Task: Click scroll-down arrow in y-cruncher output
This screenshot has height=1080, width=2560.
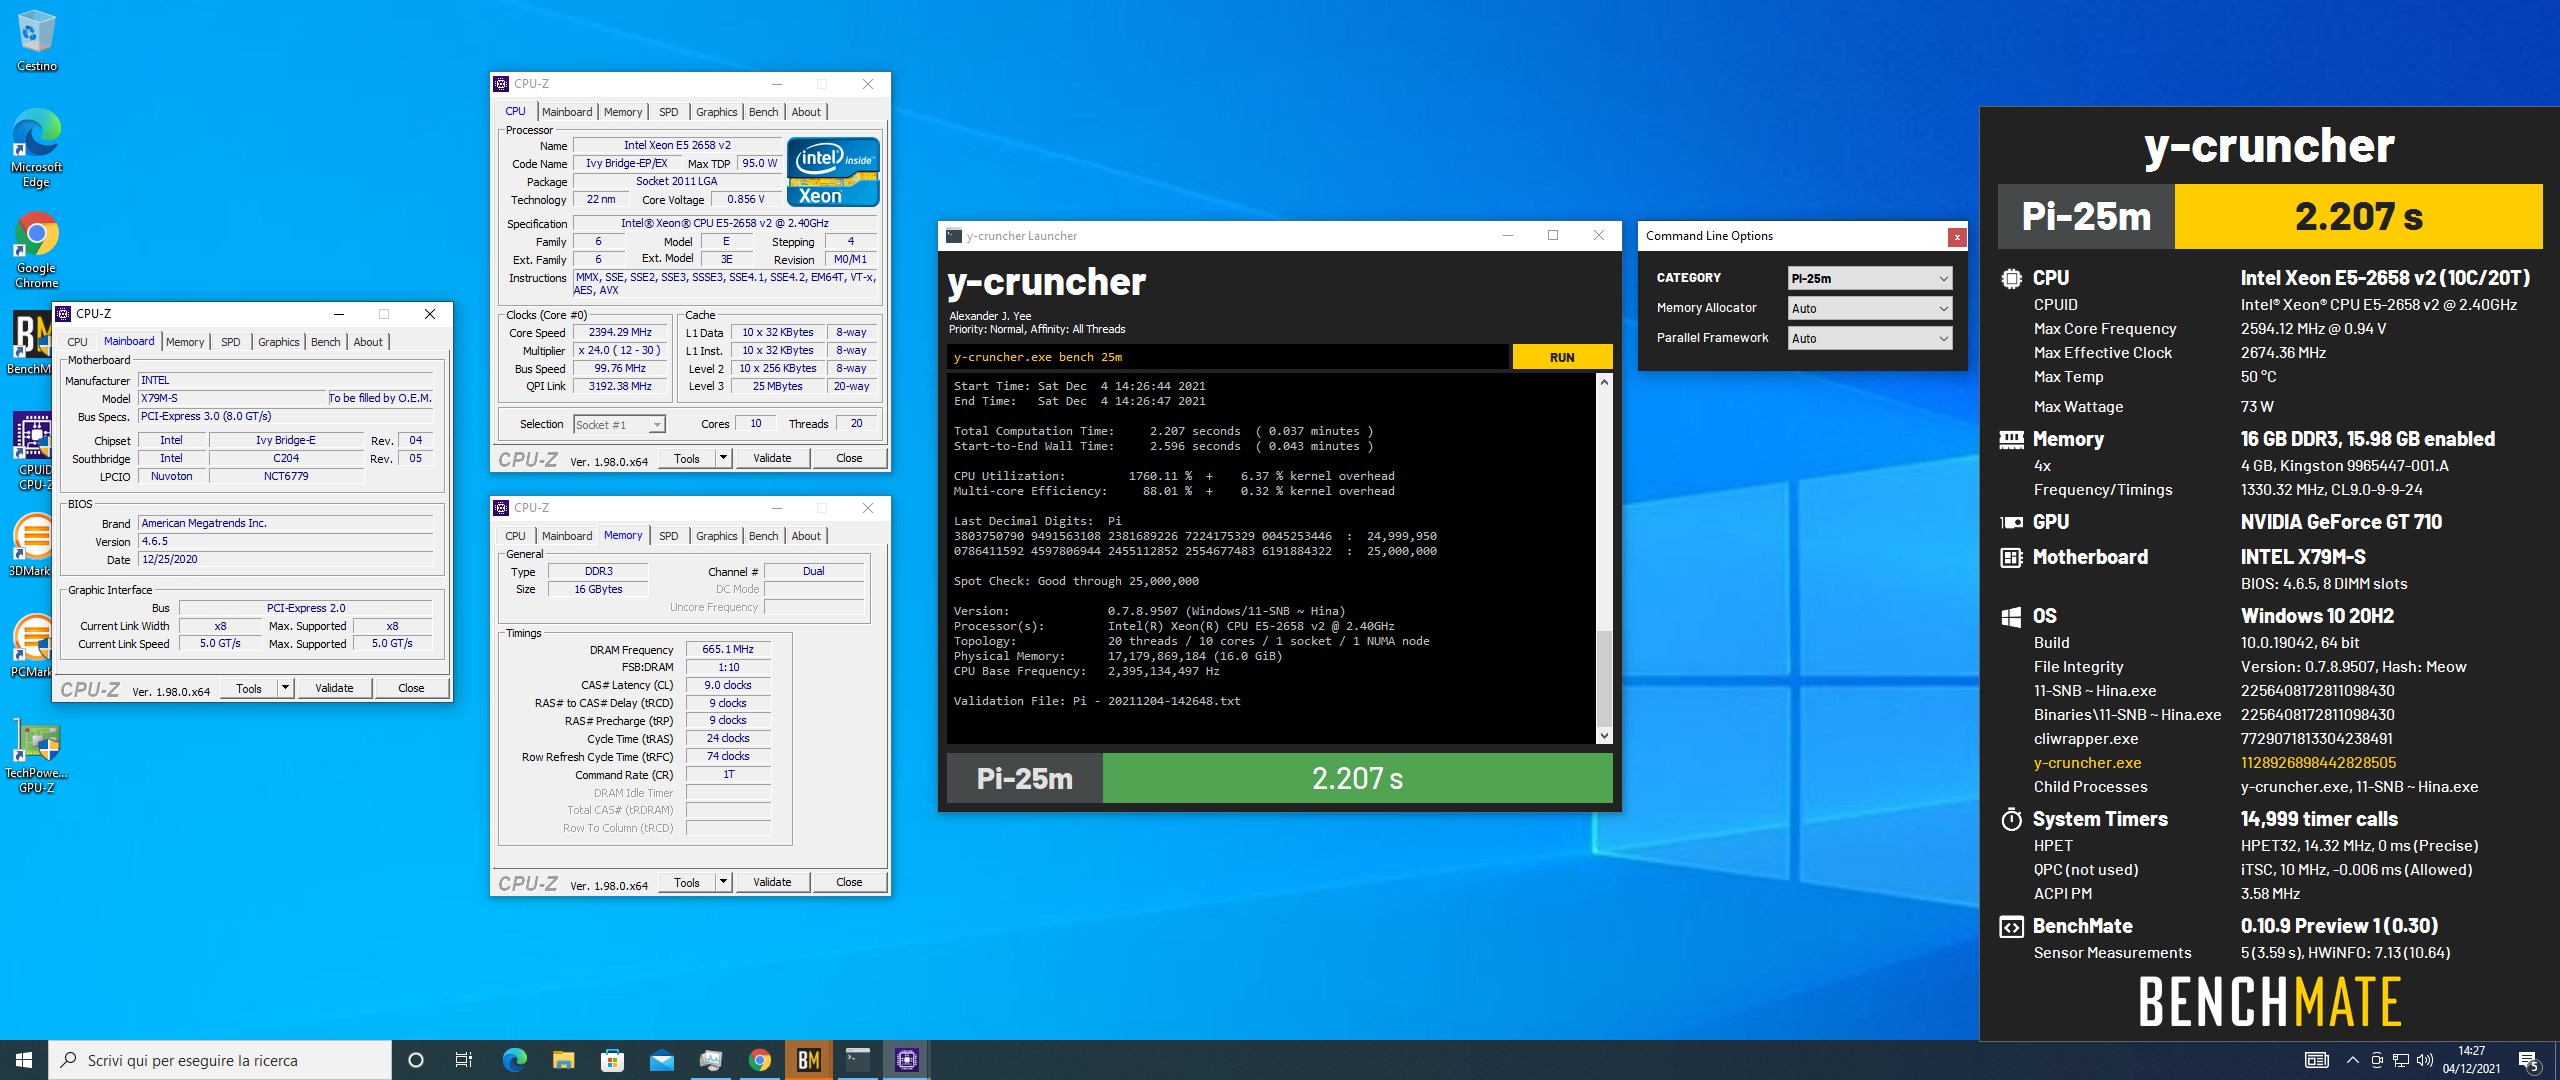Action: click(x=1604, y=736)
